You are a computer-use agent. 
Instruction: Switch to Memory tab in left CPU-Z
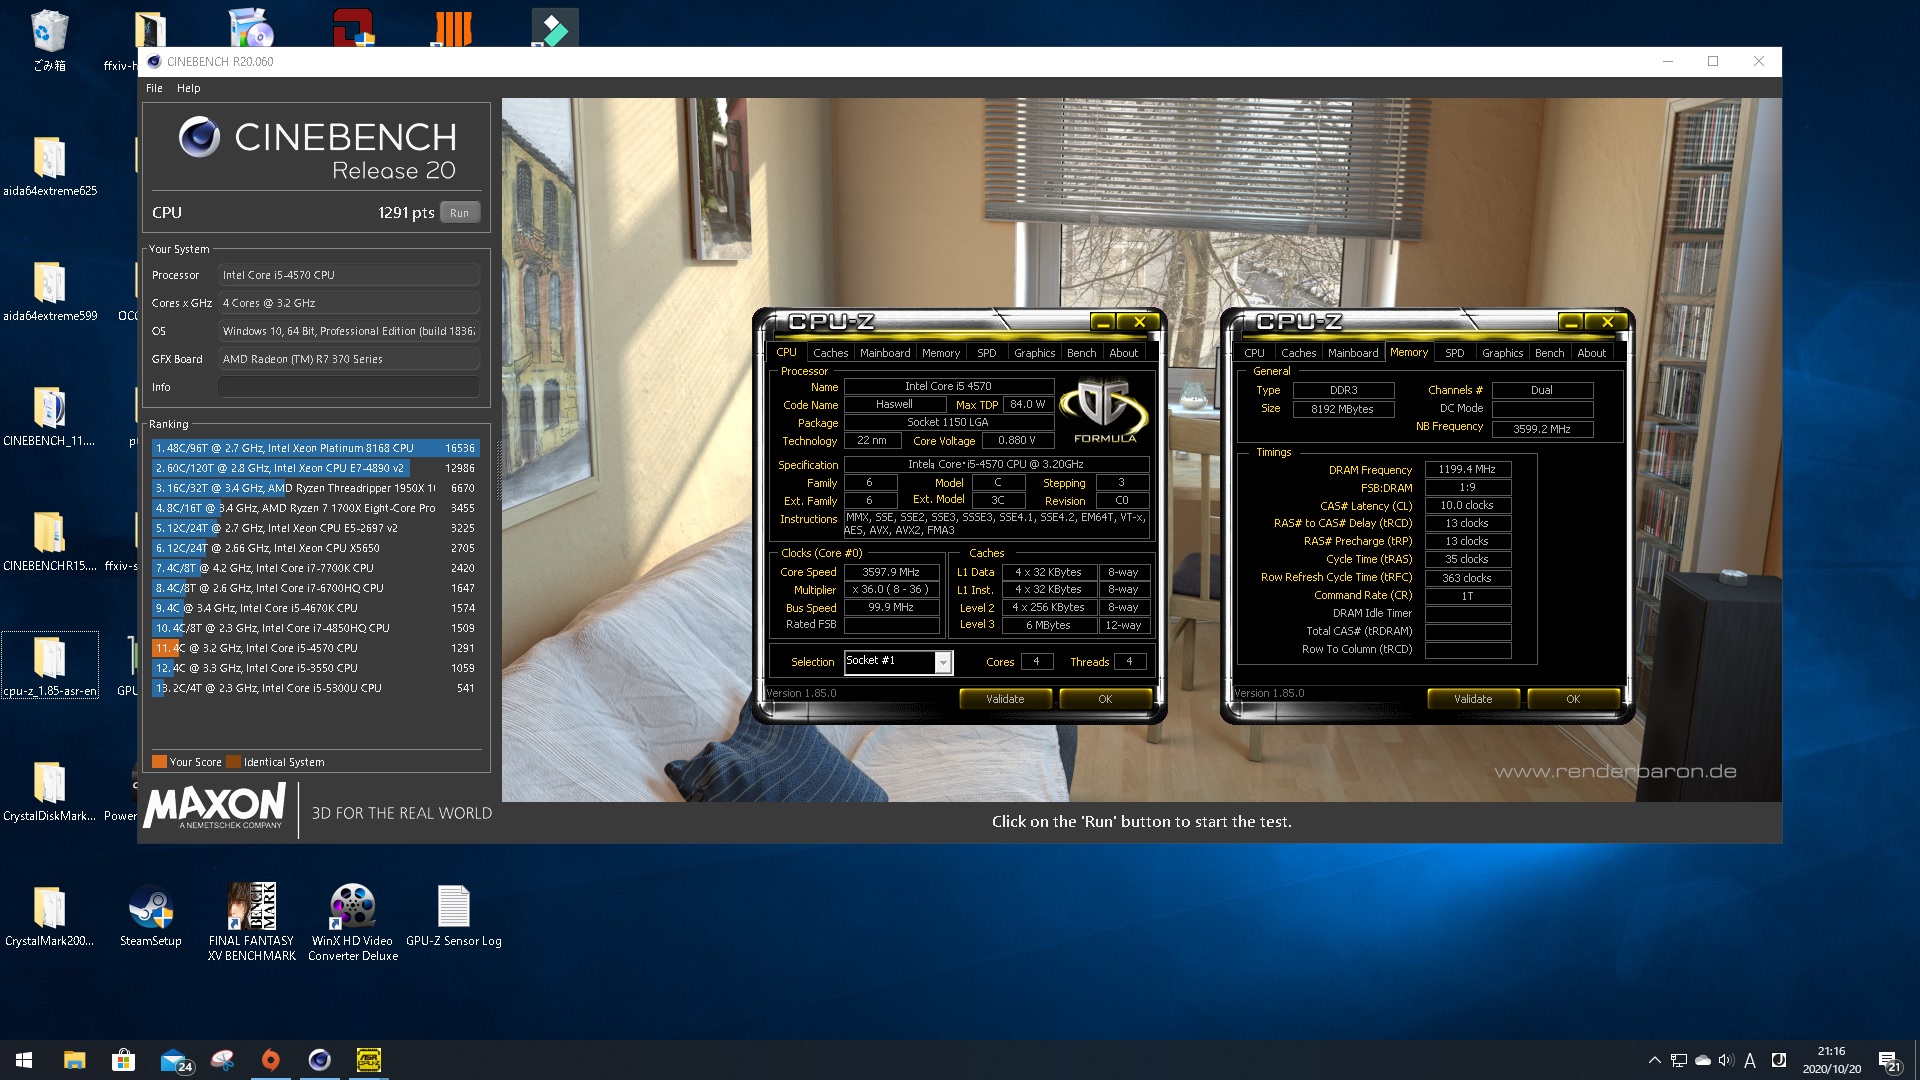click(941, 353)
